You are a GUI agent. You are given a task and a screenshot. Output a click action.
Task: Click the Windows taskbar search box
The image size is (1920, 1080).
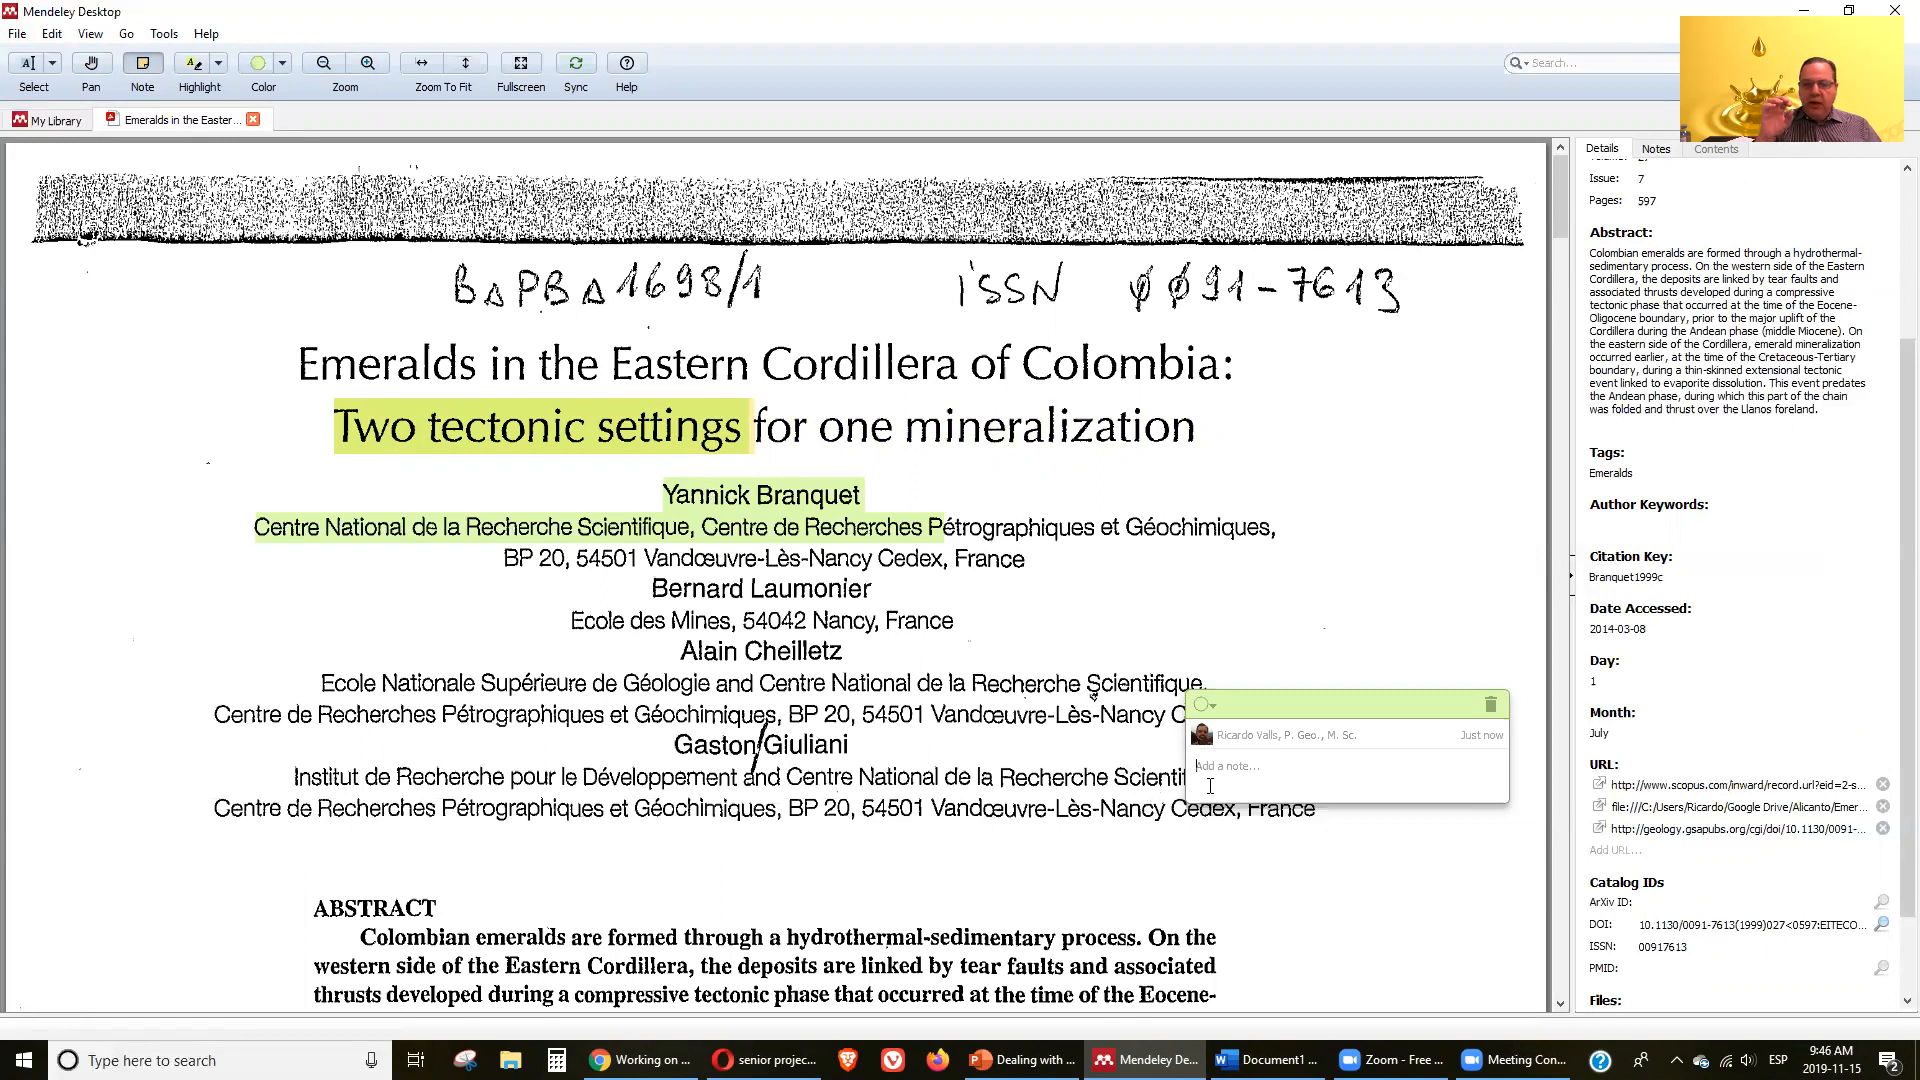(220, 1060)
